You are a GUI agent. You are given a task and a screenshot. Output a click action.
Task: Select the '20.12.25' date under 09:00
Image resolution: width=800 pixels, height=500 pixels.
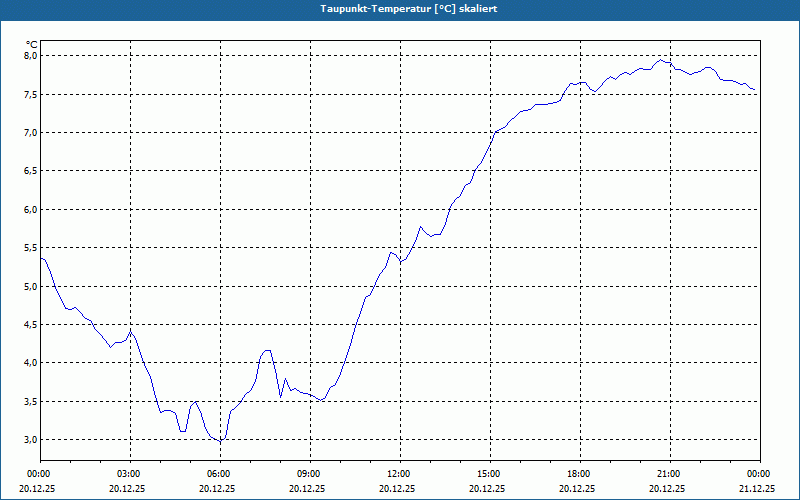(x=307, y=488)
